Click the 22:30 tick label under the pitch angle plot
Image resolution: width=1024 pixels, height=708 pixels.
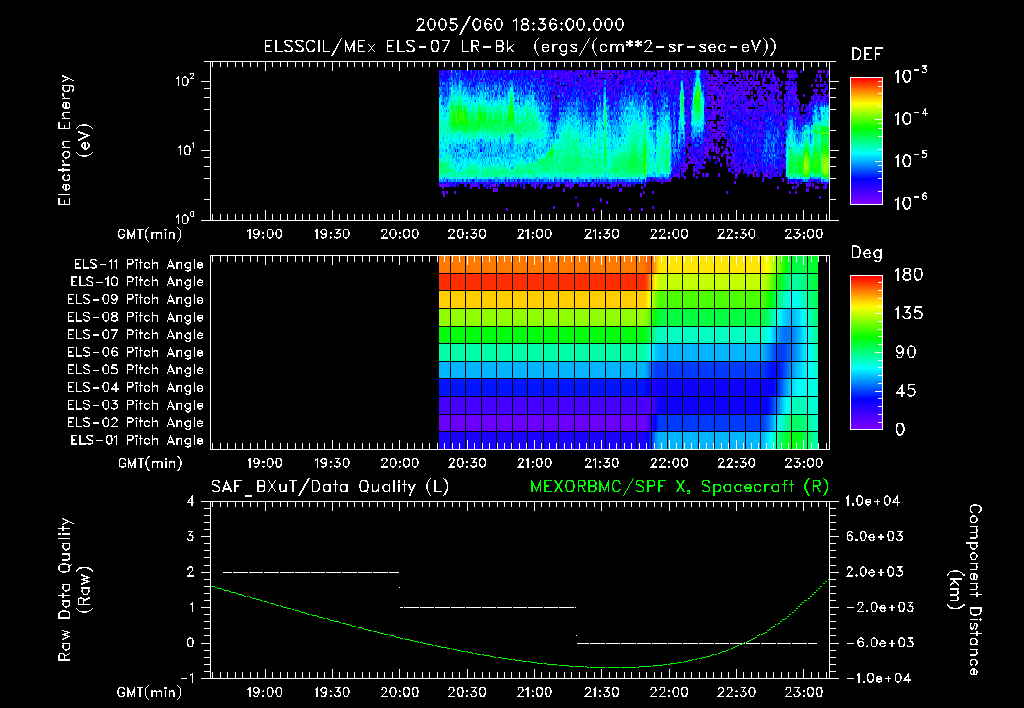click(736, 463)
